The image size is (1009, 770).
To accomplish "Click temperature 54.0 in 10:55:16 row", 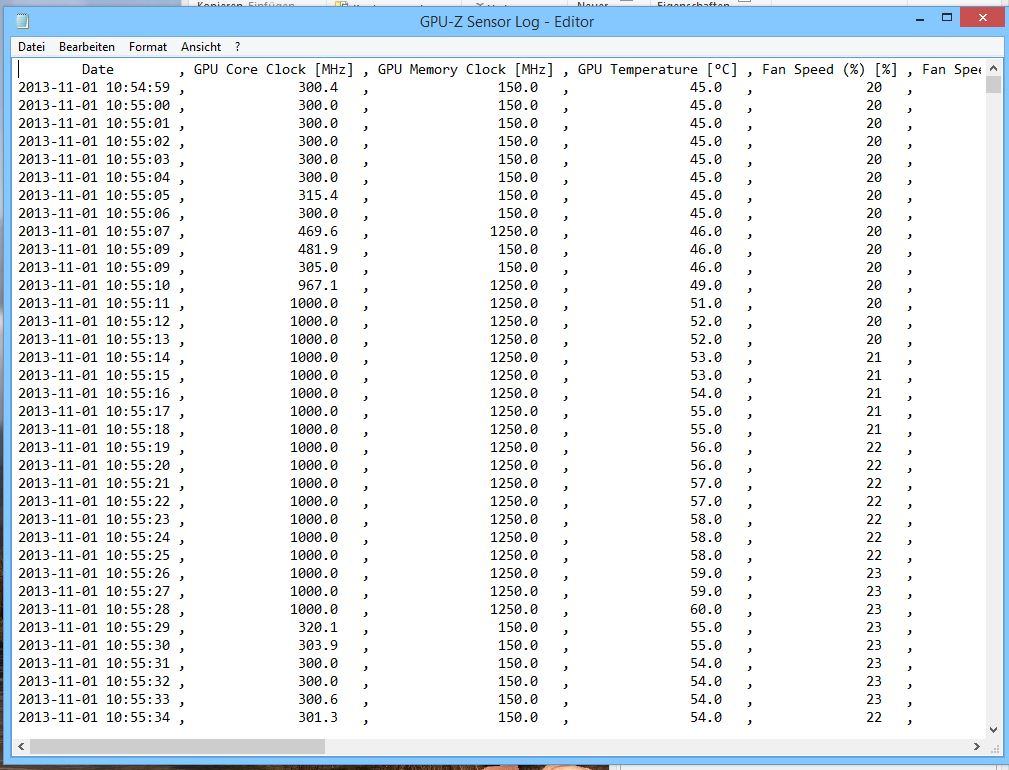I will coord(706,394).
